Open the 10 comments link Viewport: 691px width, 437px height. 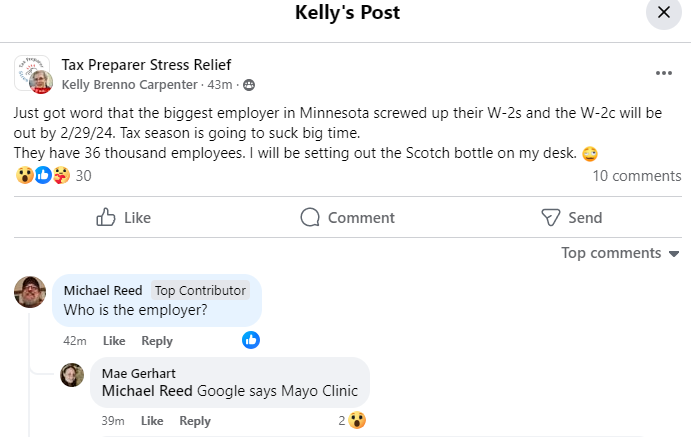pyautogui.click(x=636, y=176)
